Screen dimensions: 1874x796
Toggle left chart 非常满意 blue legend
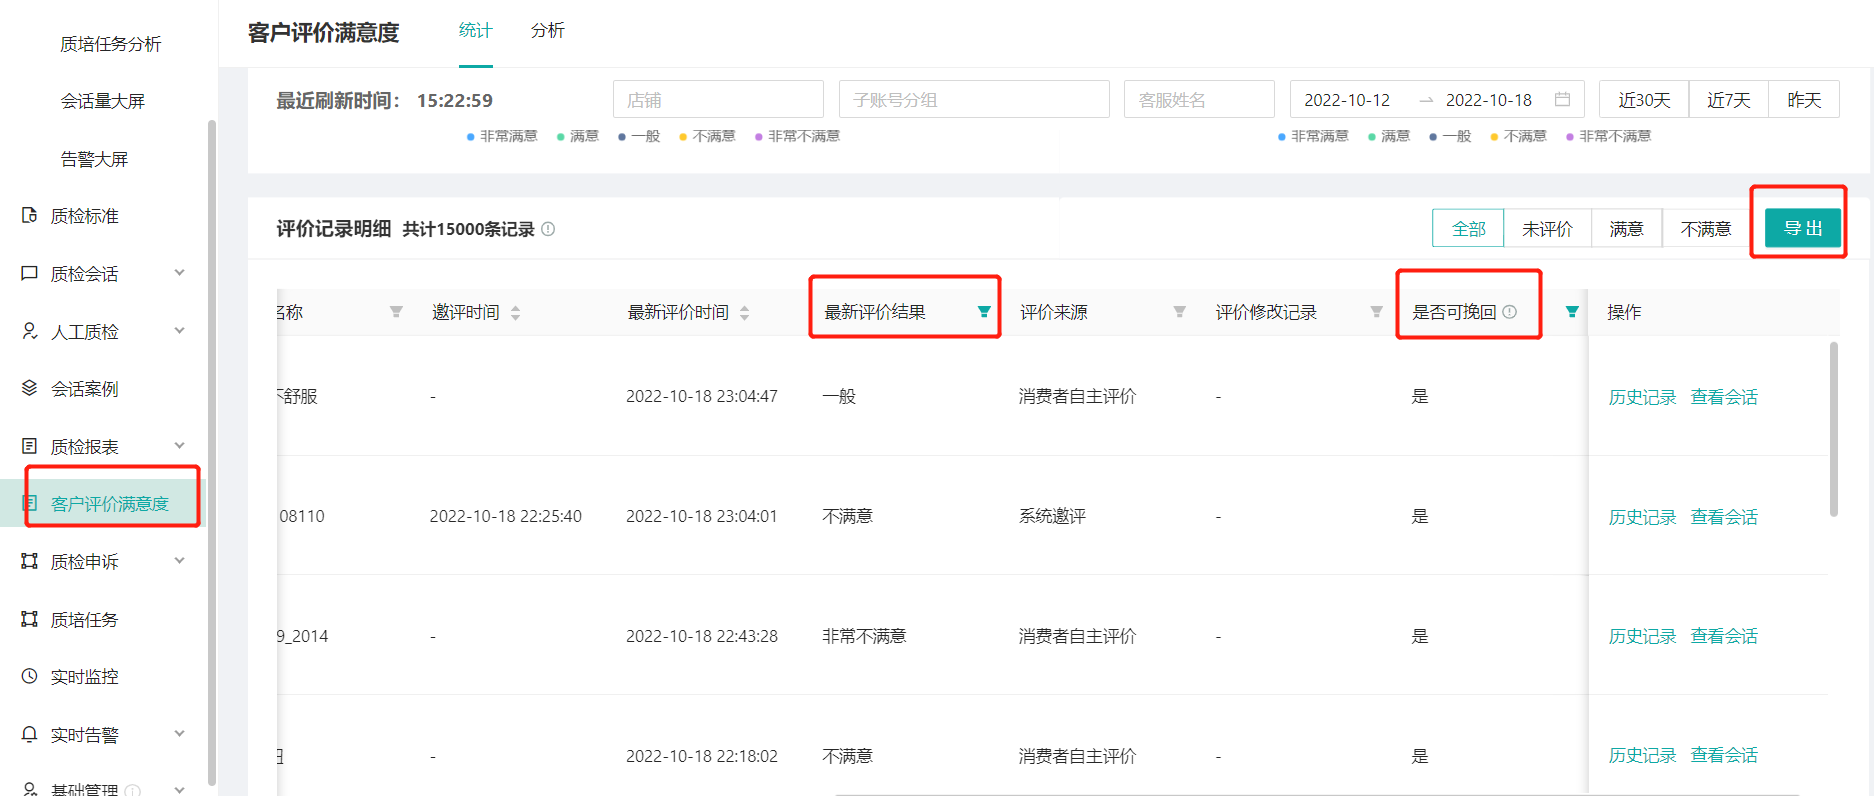click(502, 136)
